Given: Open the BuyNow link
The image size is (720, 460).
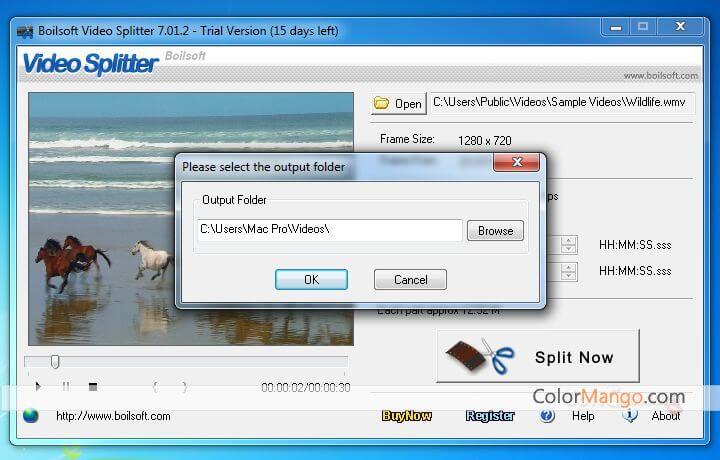Looking at the screenshot, I should pos(406,415).
